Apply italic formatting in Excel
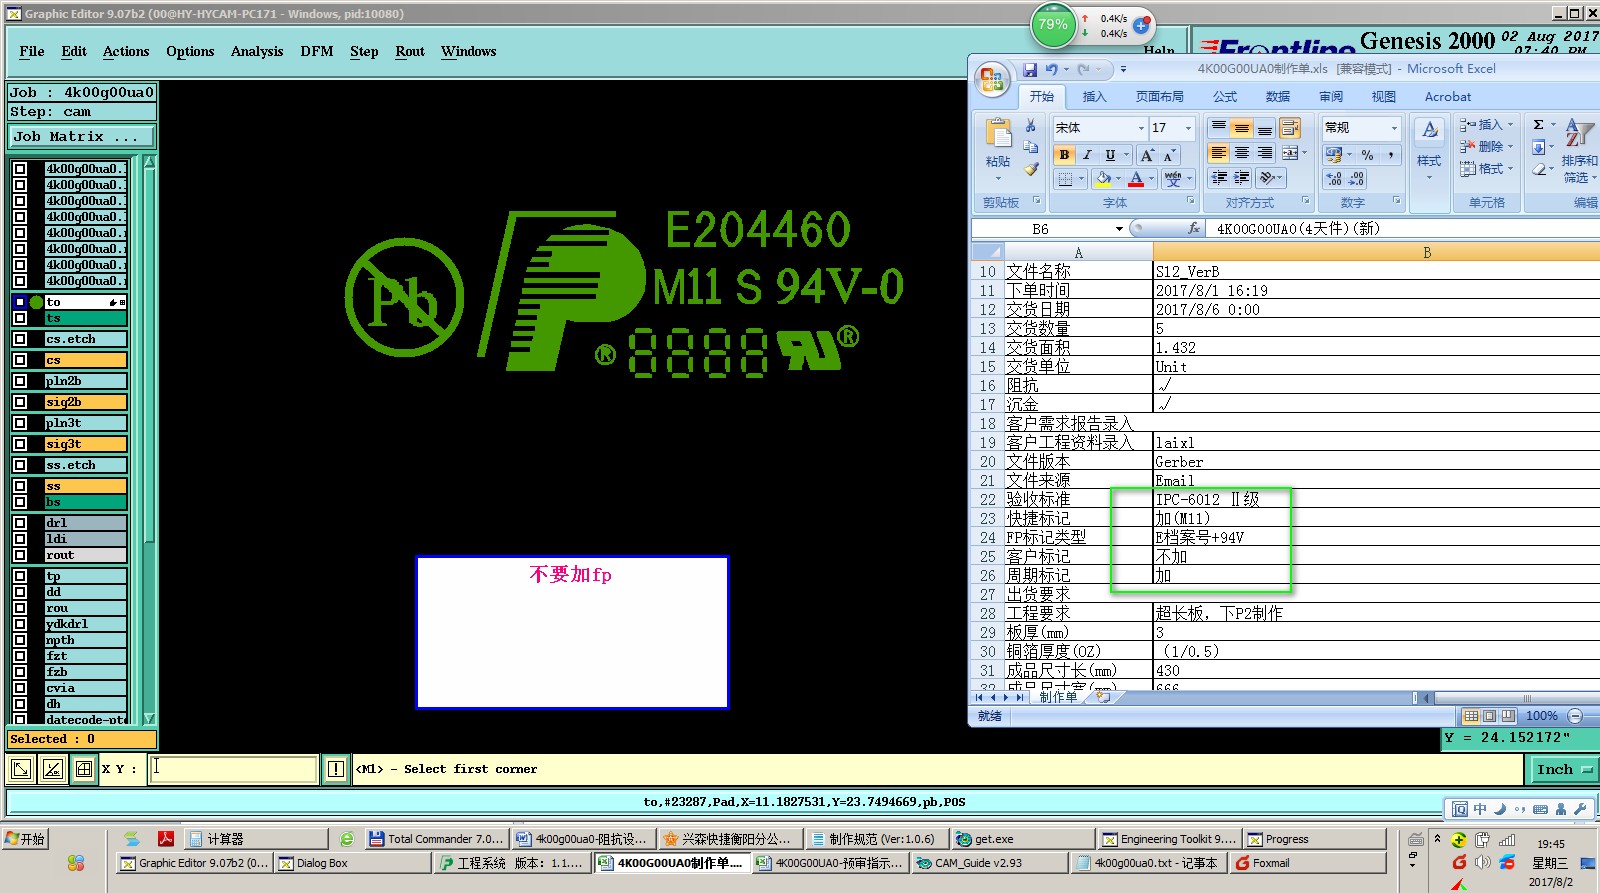The height and width of the screenshot is (893, 1600). 1087,155
